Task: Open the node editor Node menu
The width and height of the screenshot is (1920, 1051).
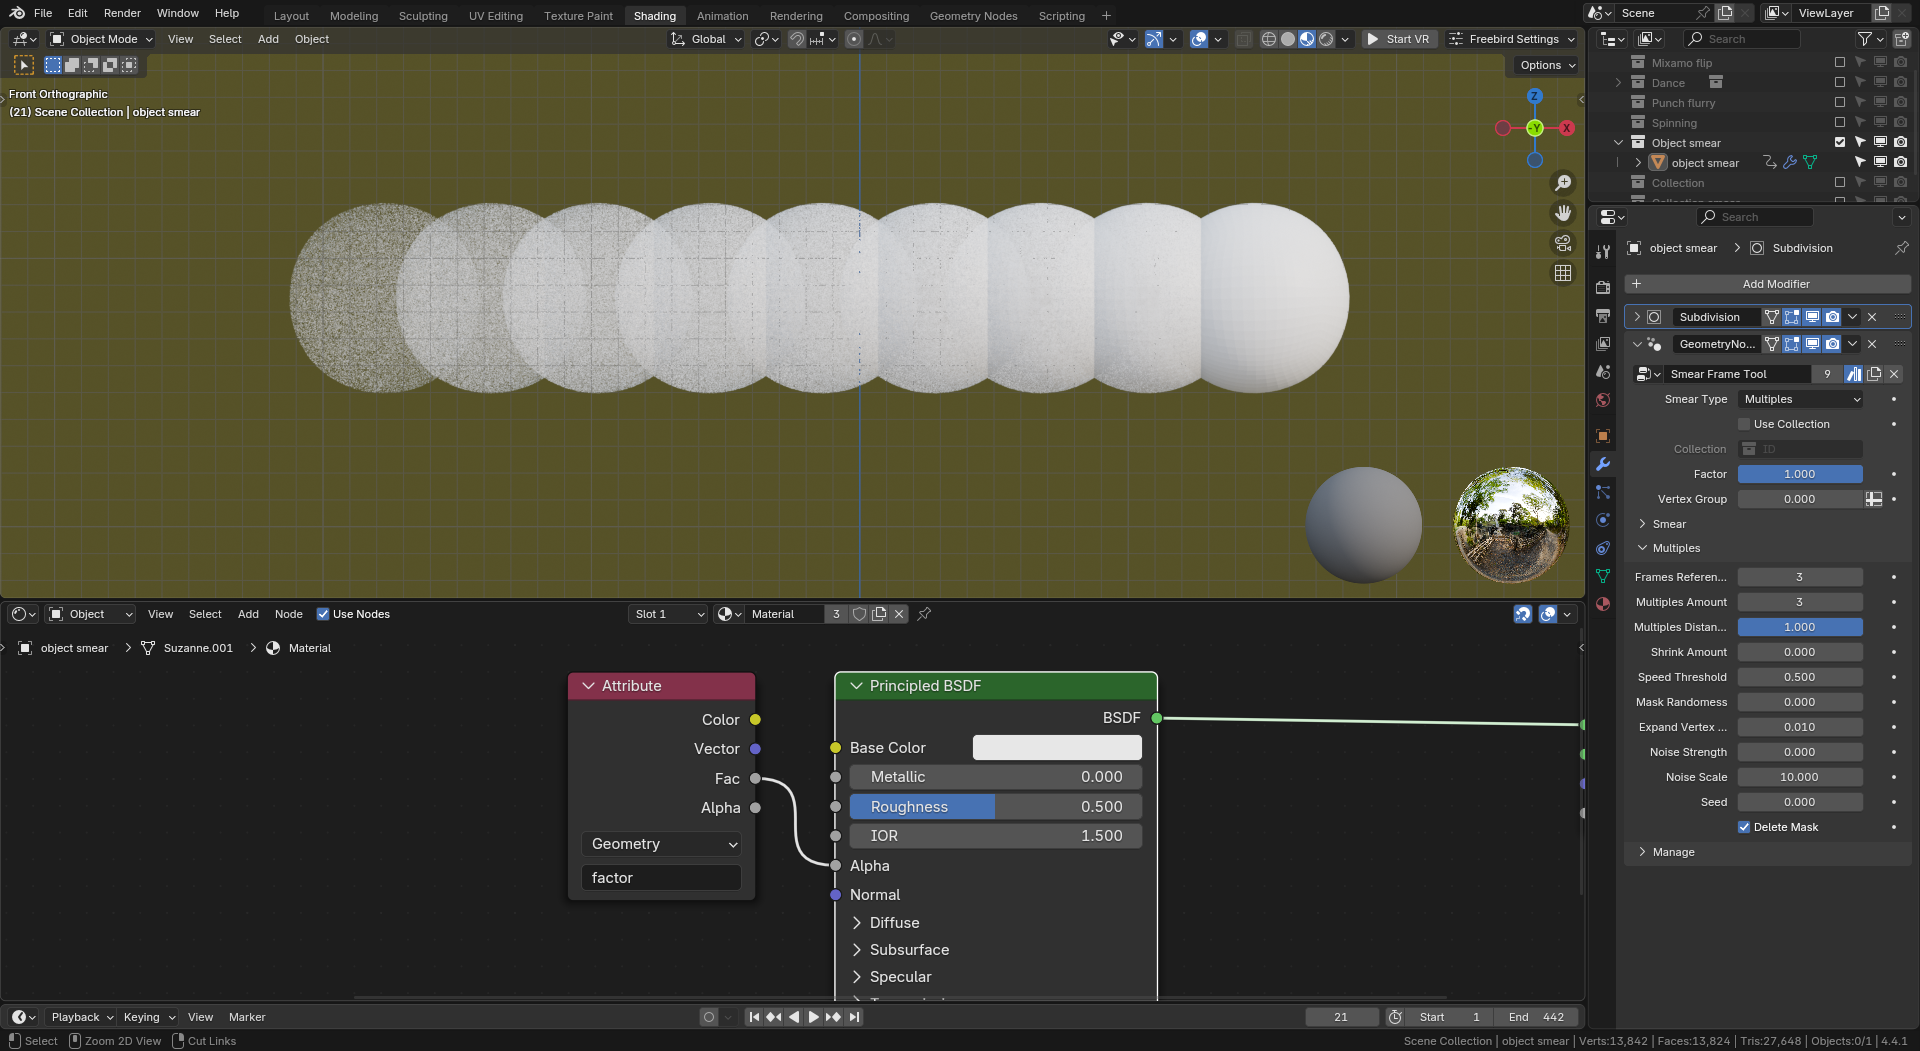Action: click(288, 614)
